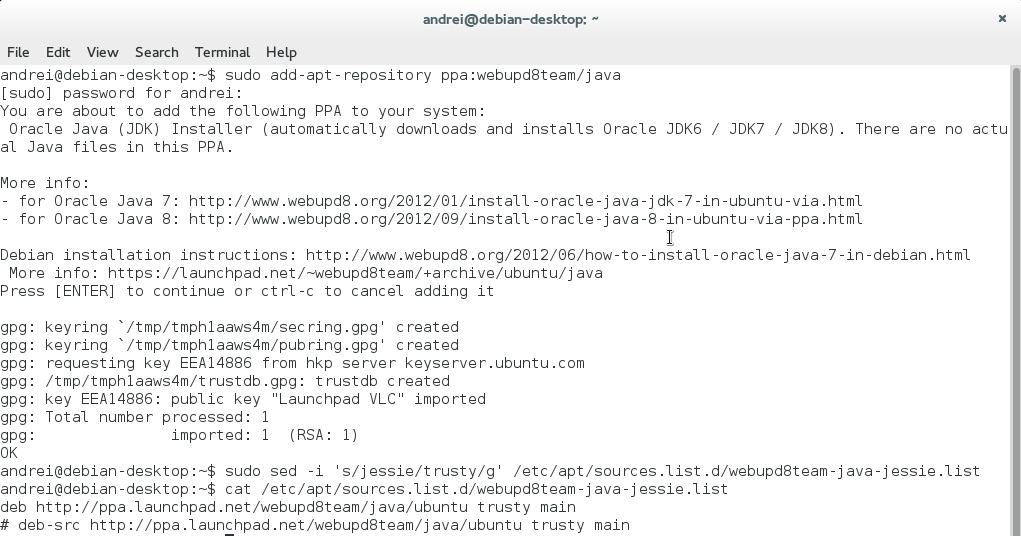Open the File menu
Image resolution: width=1021 pixels, height=536 pixels.
click(18, 52)
